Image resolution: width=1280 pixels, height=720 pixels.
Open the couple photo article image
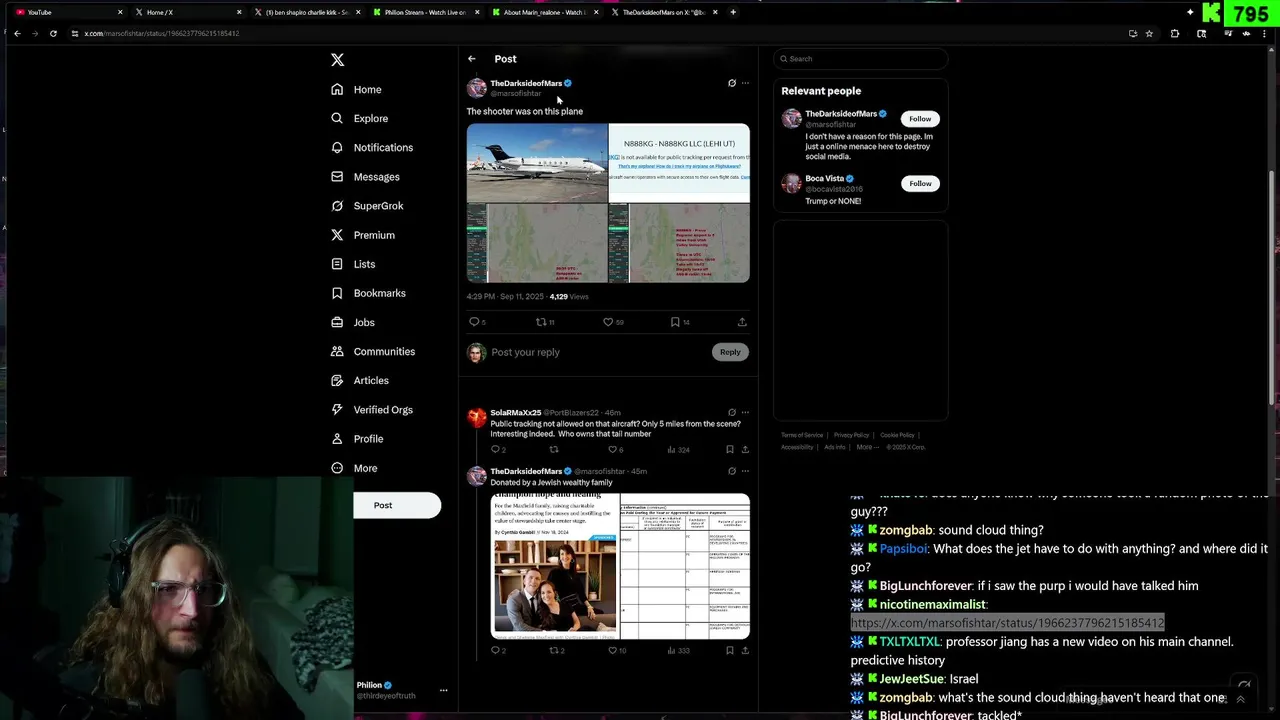555,566
